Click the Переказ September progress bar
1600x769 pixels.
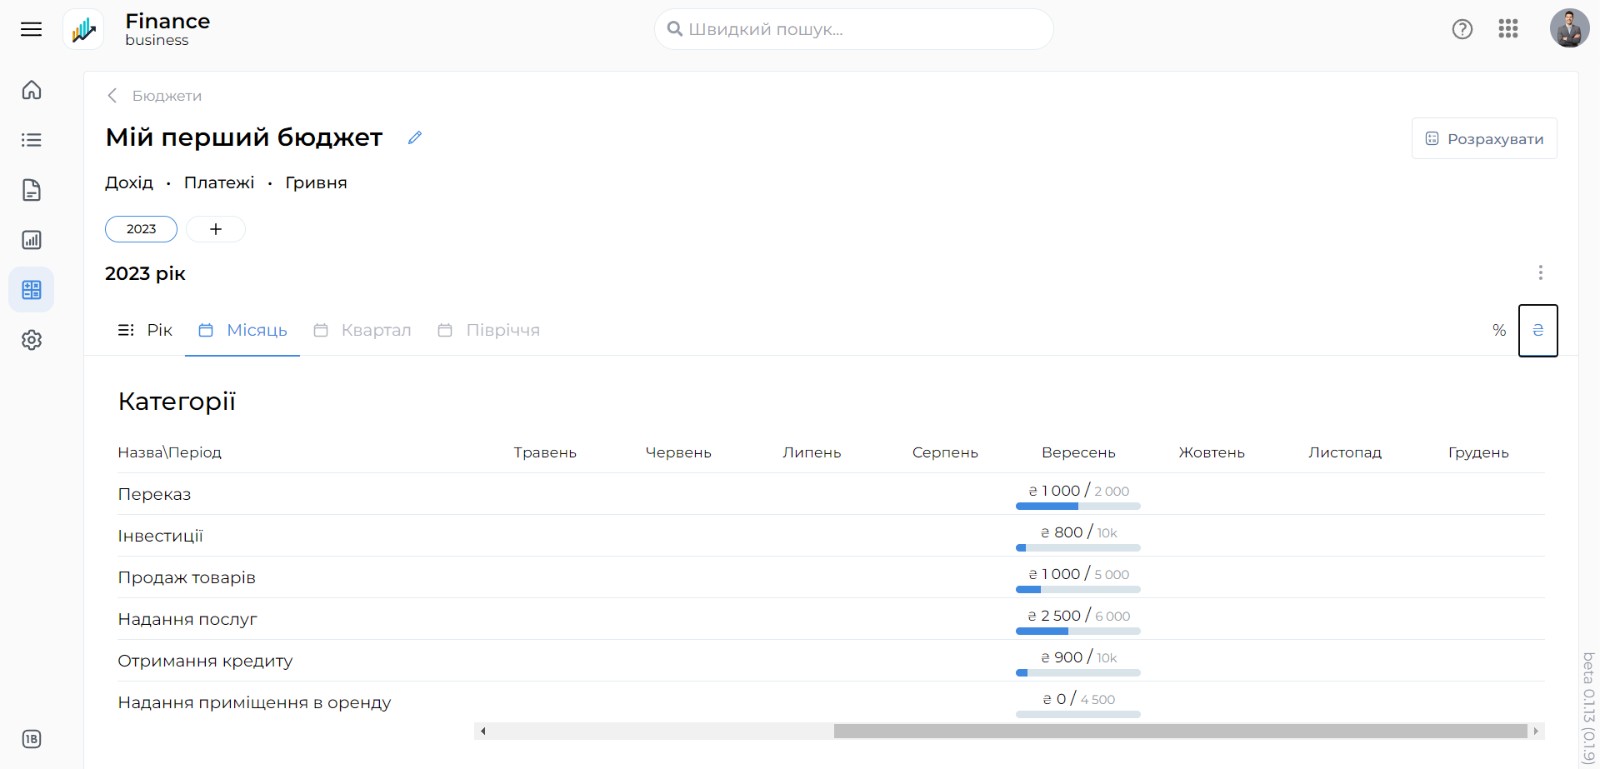[x=1078, y=506]
